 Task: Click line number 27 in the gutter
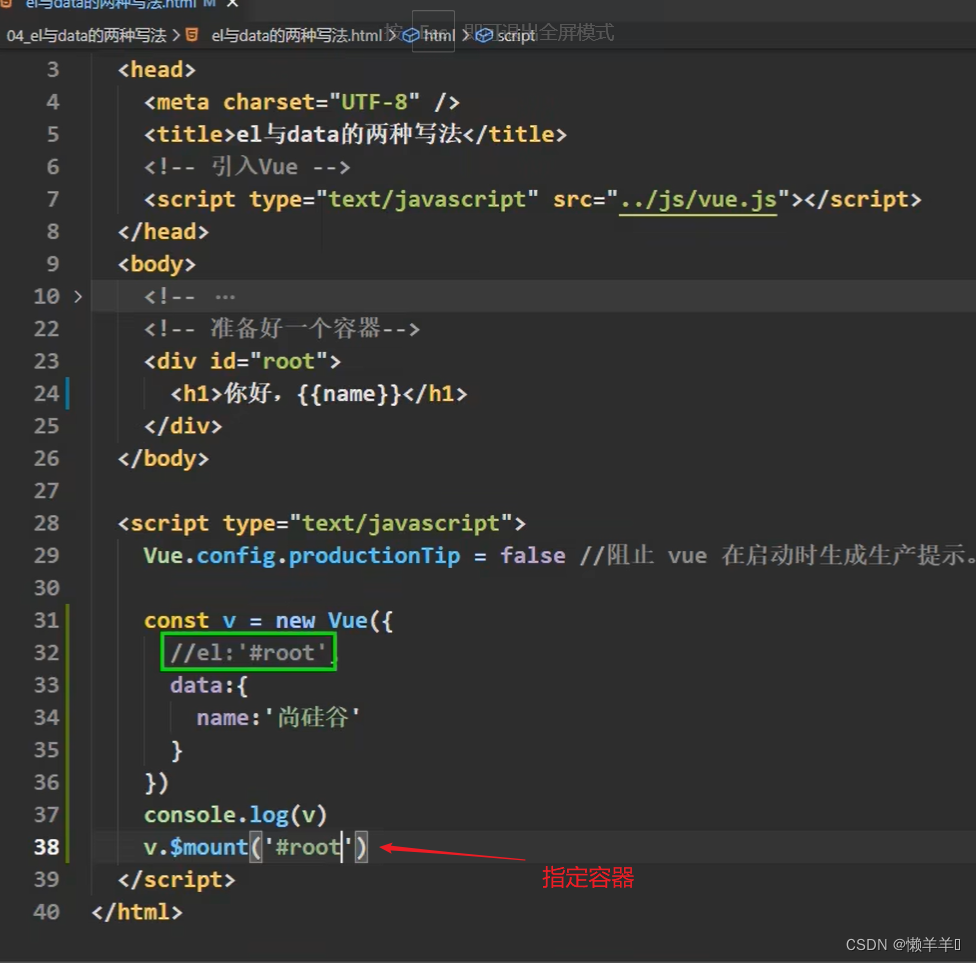pos(47,491)
